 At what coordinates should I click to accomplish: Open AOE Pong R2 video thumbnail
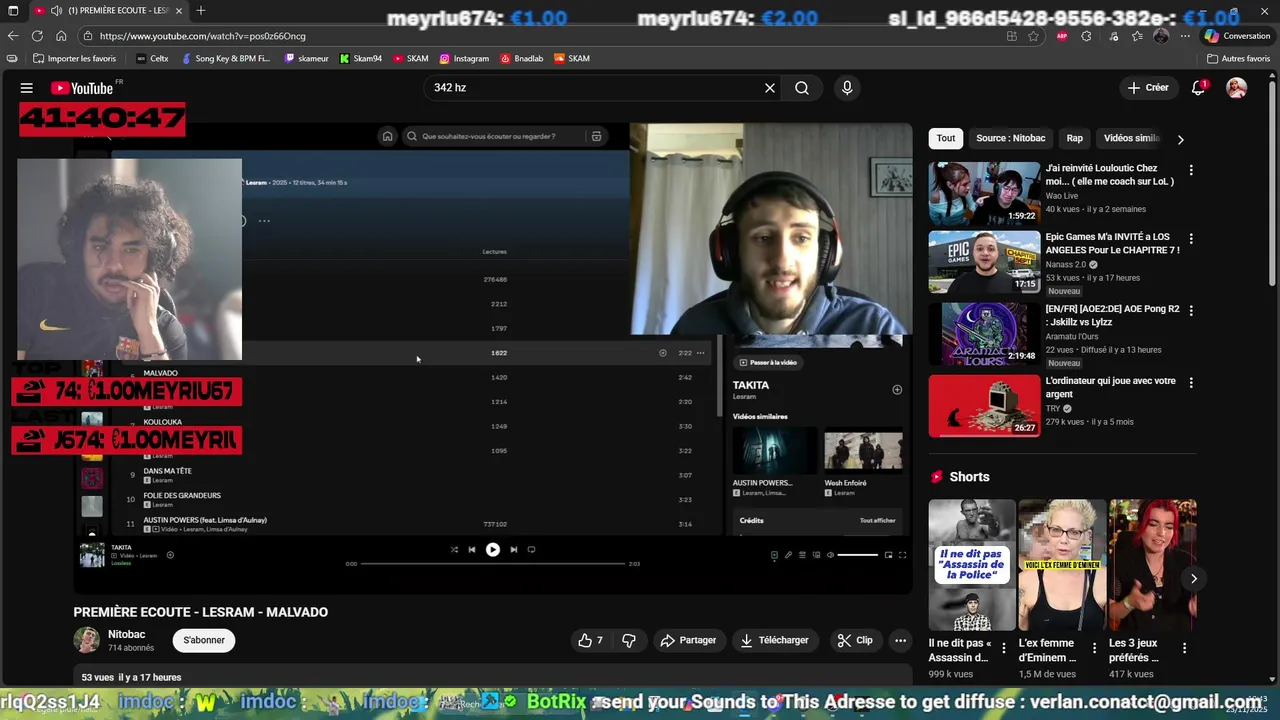click(984, 333)
